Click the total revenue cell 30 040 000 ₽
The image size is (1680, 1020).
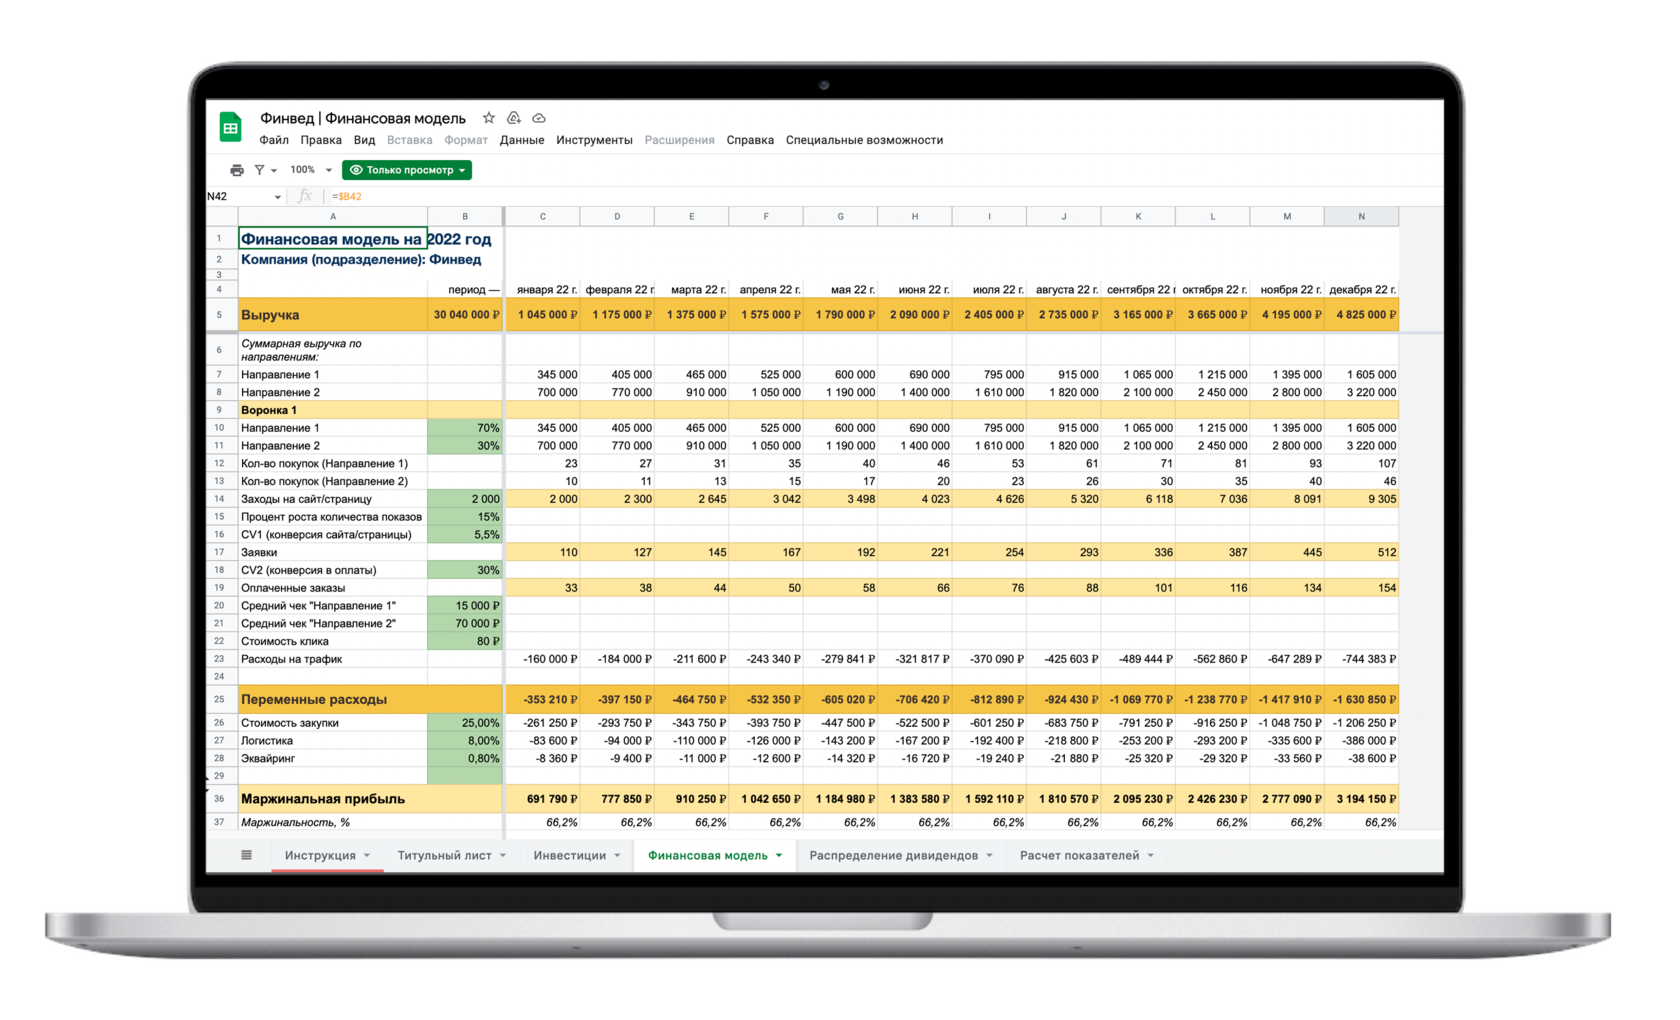pyautogui.click(x=465, y=315)
